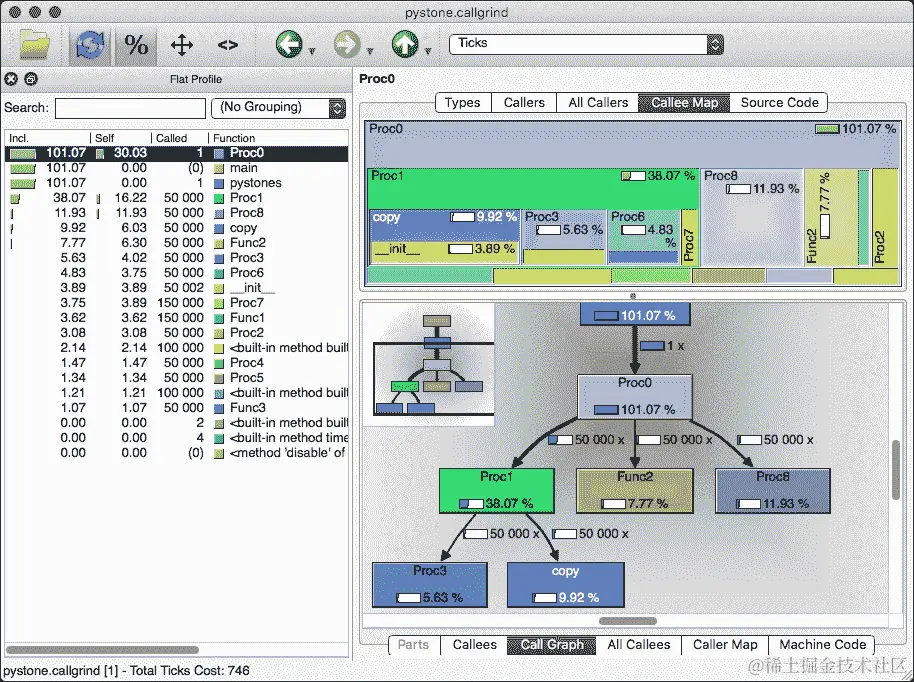Select the Proc1 node in call graph

497,491
